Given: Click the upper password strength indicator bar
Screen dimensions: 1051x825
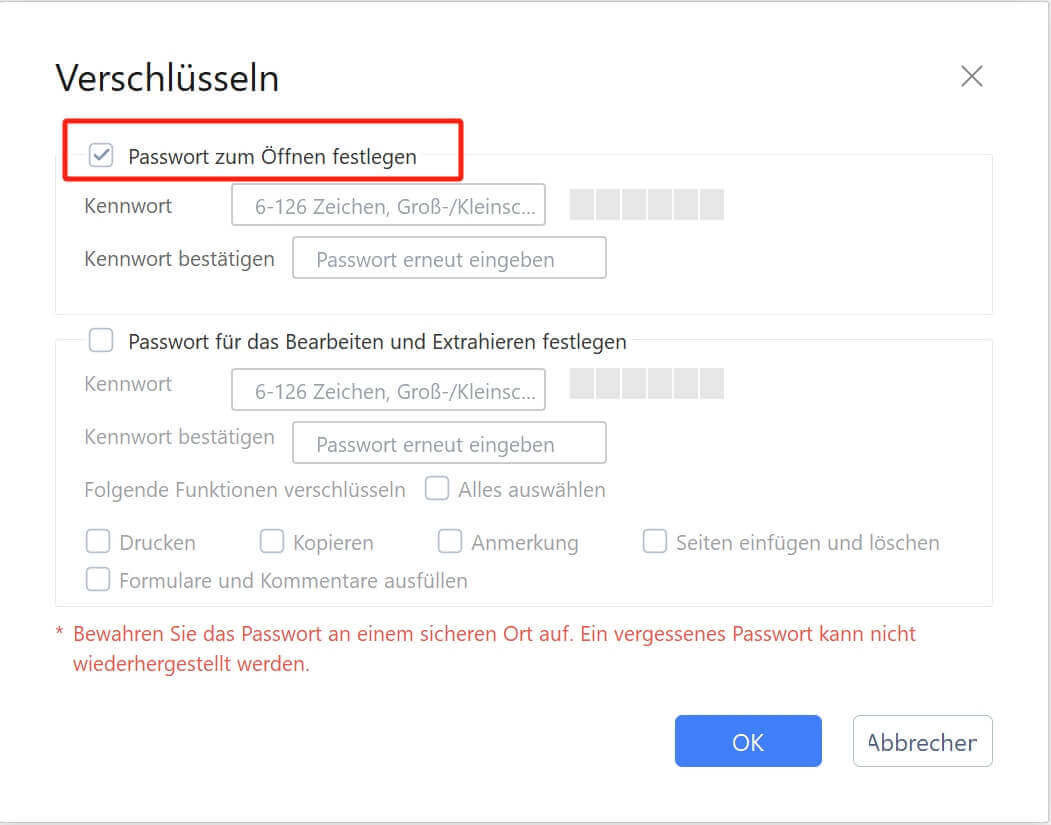Looking at the screenshot, I should 646,204.
